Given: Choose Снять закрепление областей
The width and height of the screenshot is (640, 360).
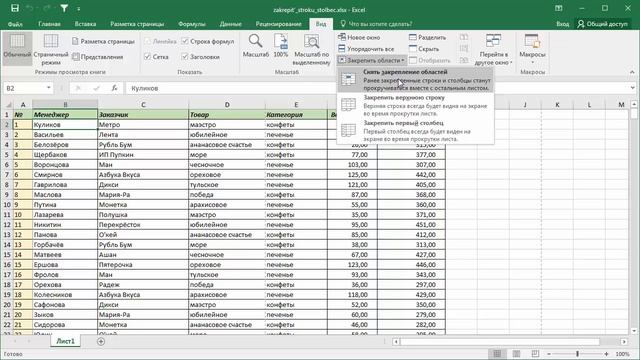Looking at the screenshot, I should [416, 80].
